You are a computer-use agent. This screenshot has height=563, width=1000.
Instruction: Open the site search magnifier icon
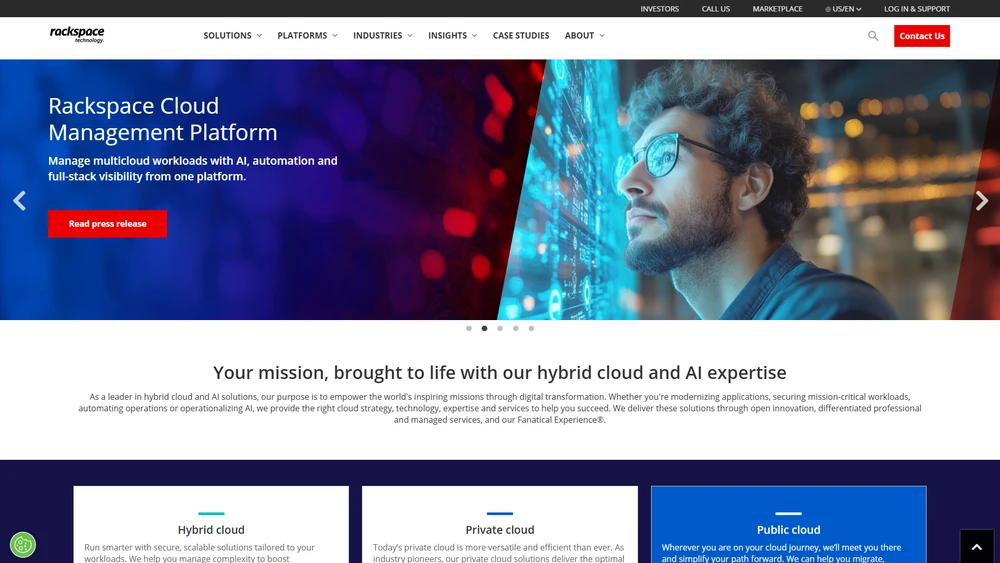click(x=873, y=36)
